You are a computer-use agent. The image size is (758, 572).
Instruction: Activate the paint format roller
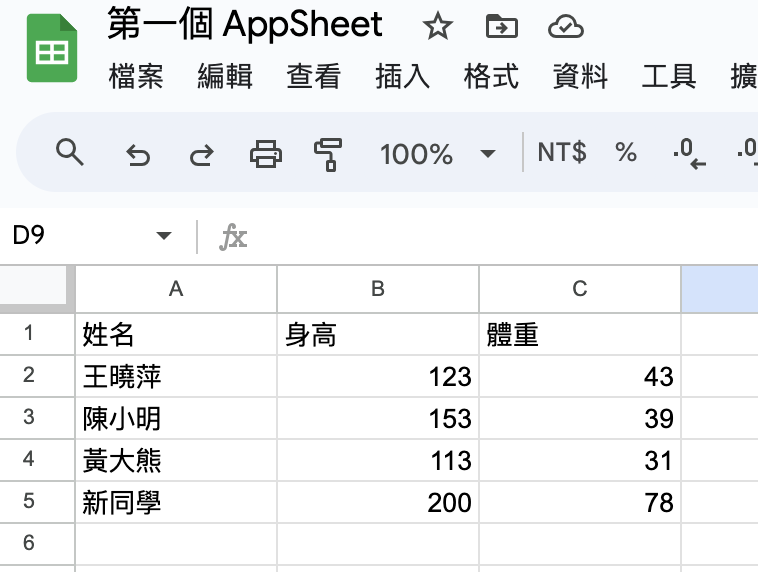coord(328,155)
